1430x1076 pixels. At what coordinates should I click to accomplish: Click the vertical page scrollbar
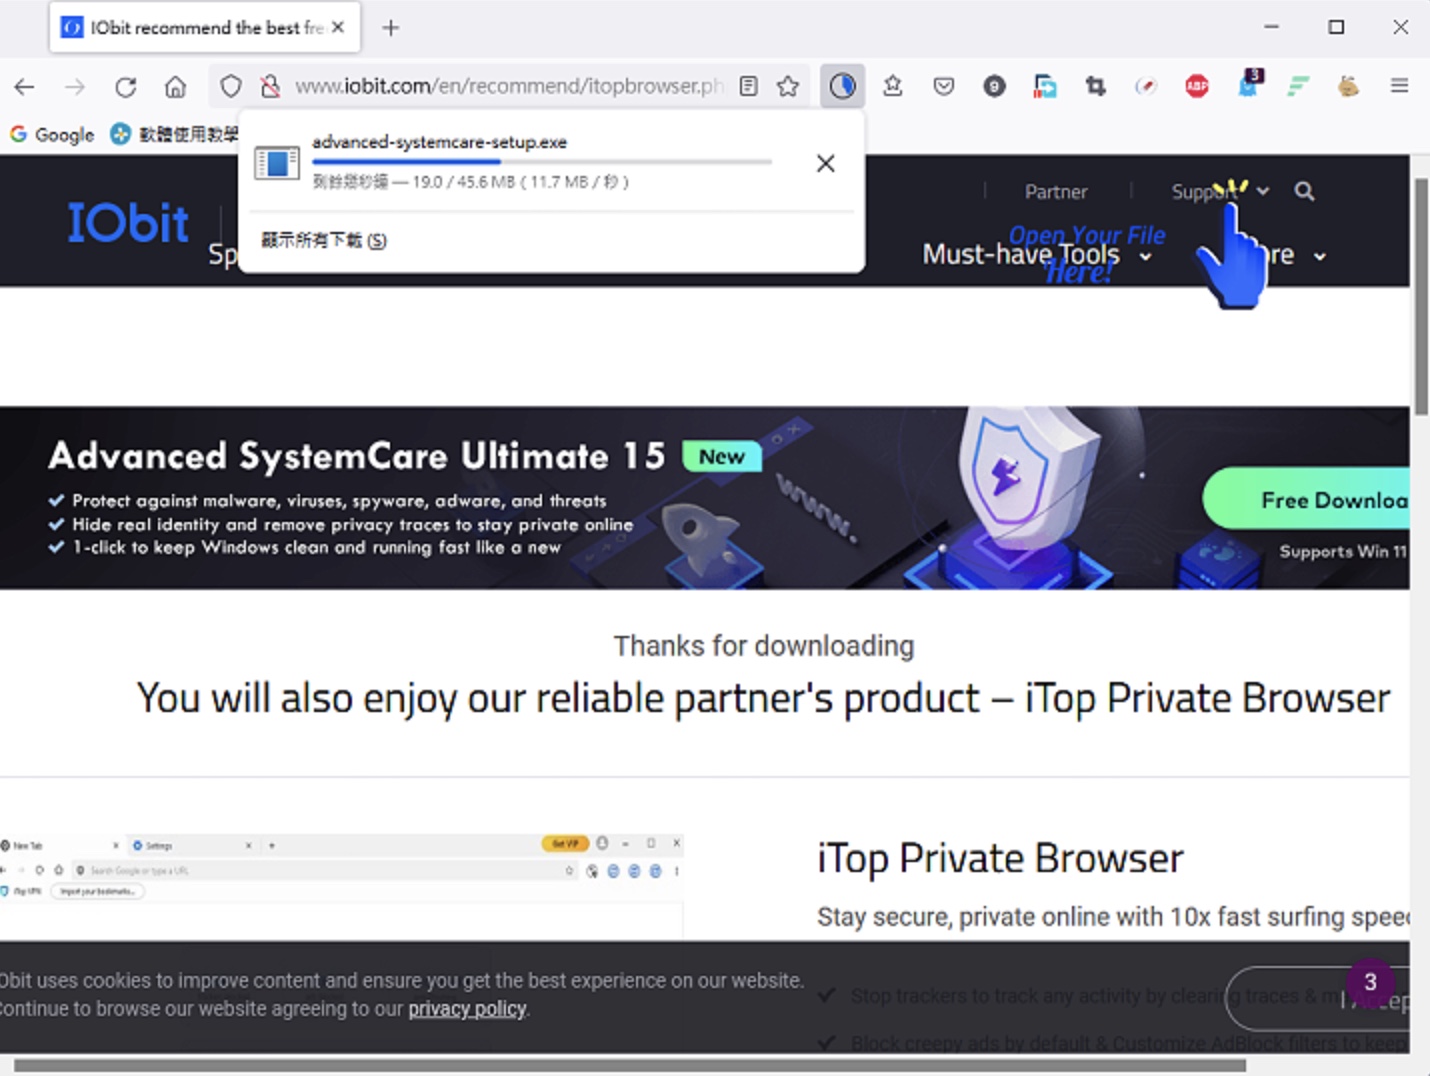click(x=1421, y=297)
